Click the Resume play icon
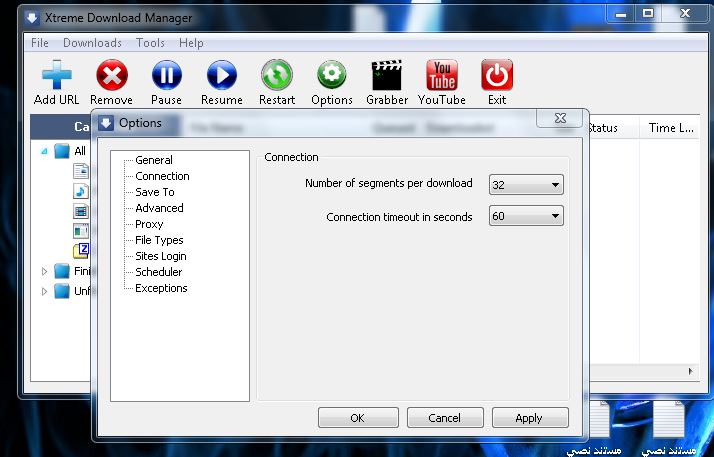This screenshot has width=714, height=457. tap(221, 76)
